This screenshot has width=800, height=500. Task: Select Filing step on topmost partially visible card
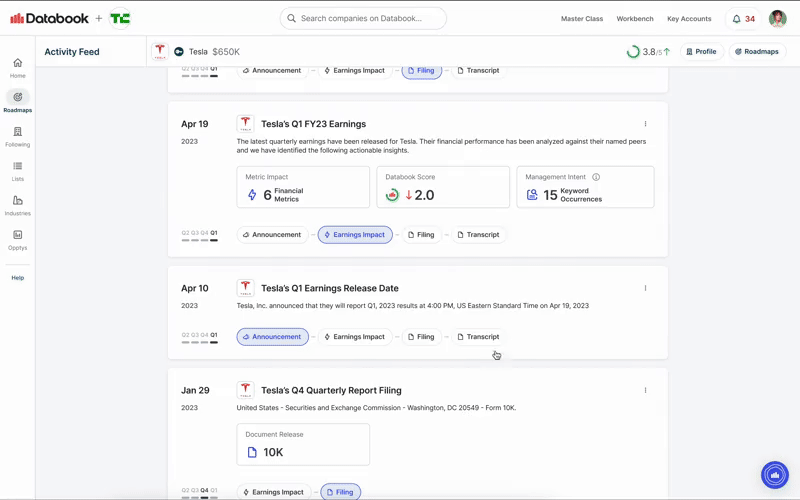[421, 71]
